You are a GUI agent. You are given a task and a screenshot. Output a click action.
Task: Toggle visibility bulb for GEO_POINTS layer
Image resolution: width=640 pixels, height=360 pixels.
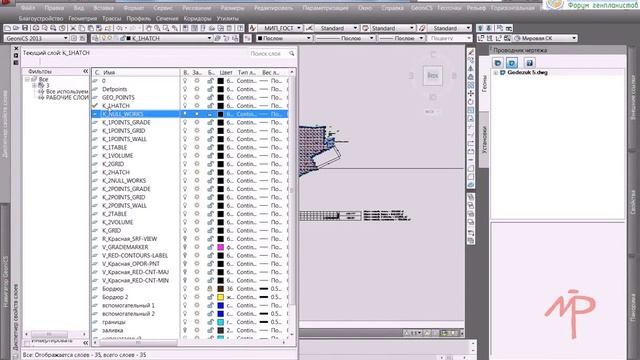click(x=185, y=98)
